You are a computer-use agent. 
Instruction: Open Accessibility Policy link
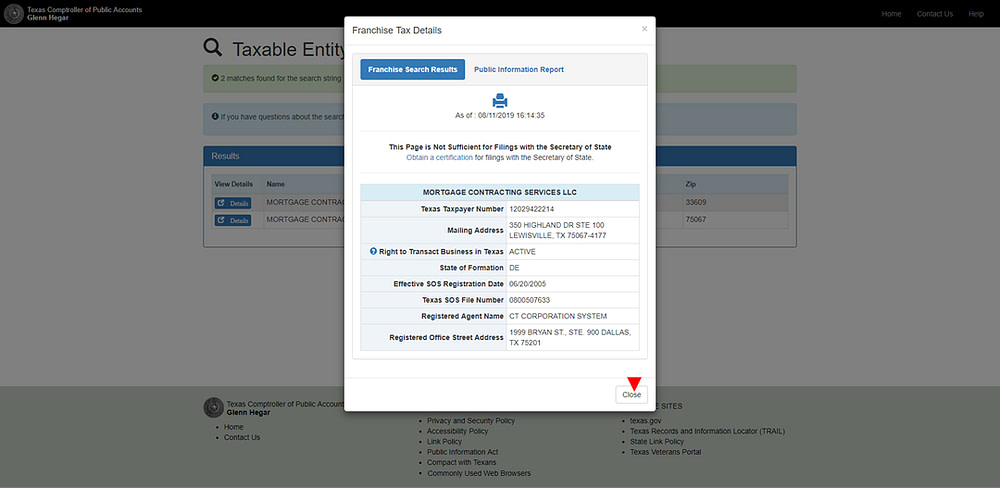(457, 431)
